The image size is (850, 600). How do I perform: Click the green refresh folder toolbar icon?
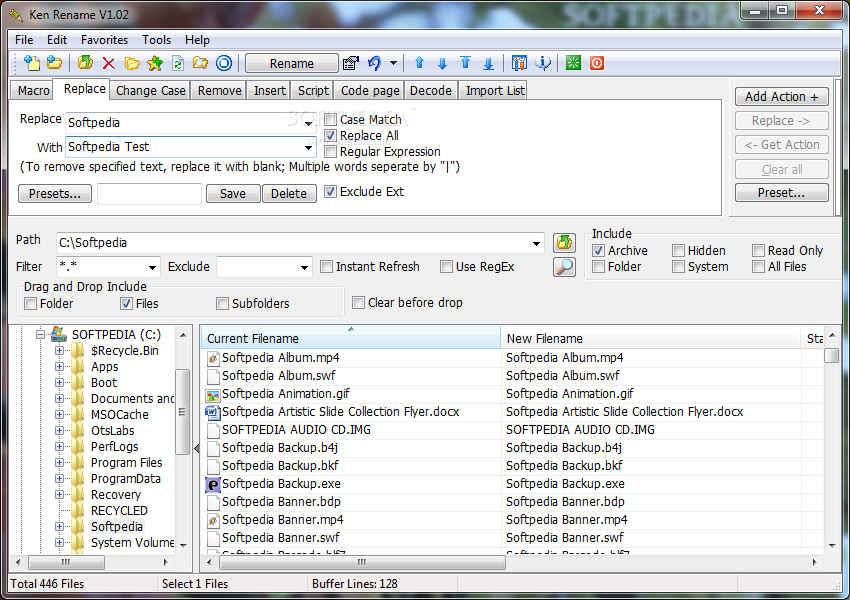point(85,63)
